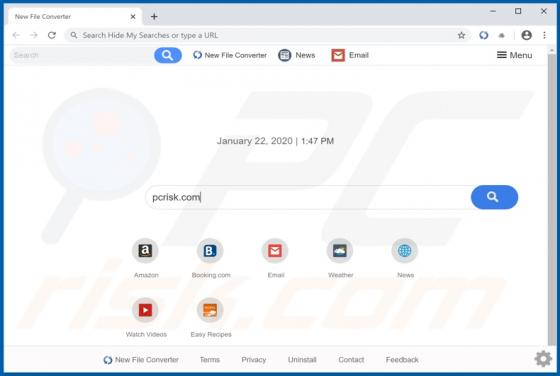Open the Easy Recipes shortcut icon

210,310
